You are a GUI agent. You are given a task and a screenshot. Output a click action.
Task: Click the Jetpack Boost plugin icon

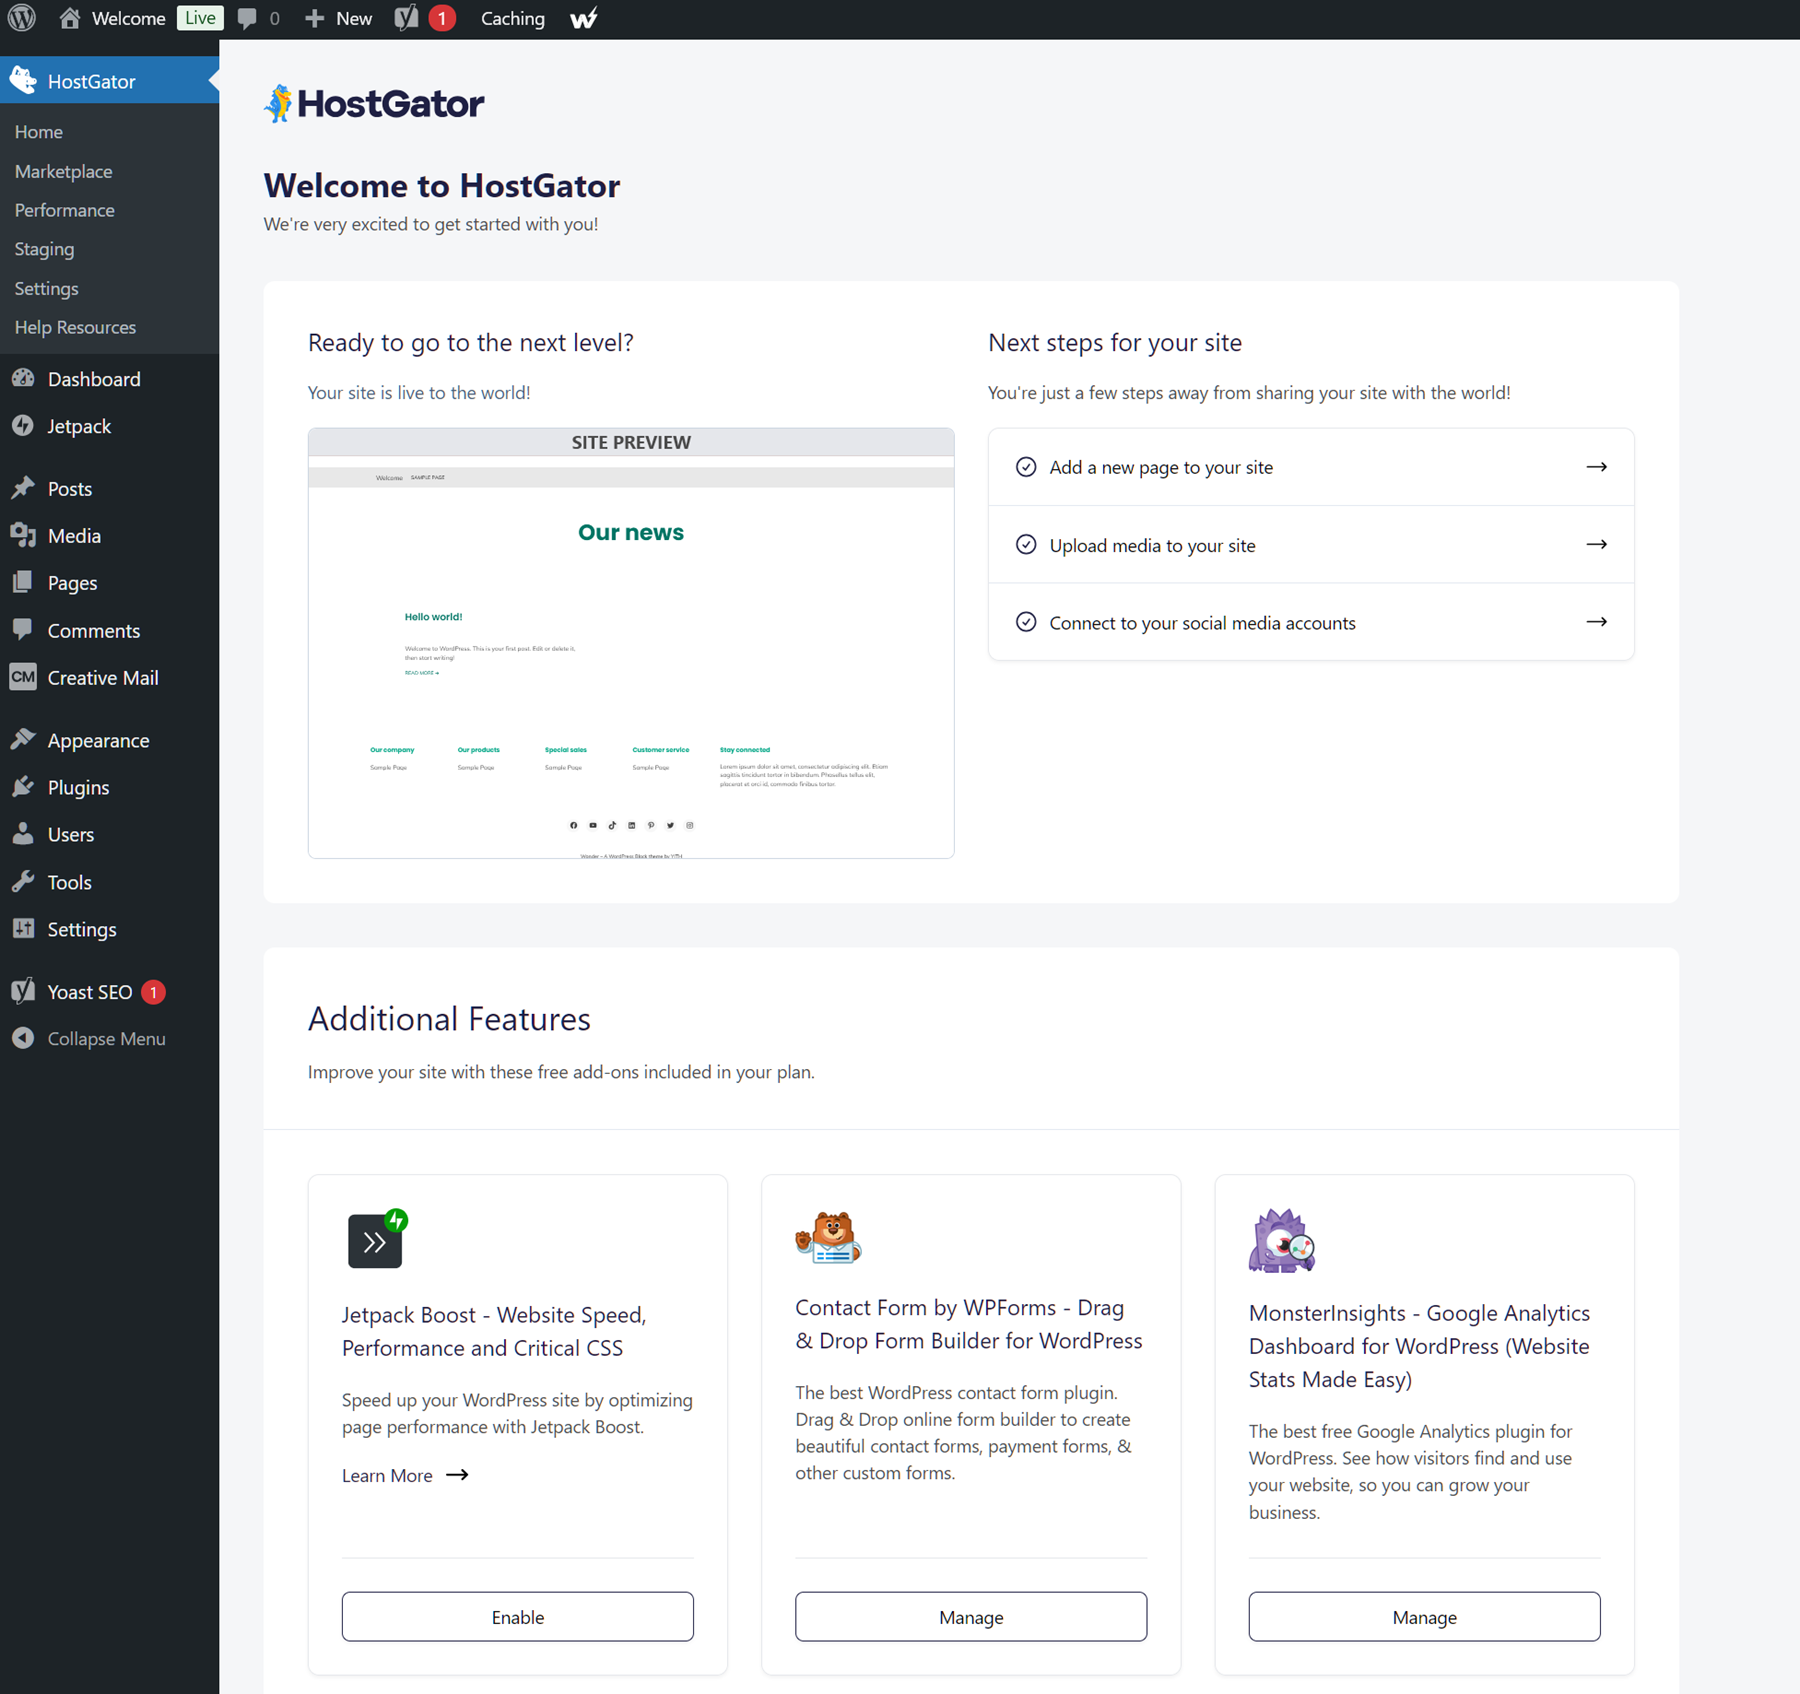tap(376, 1240)
